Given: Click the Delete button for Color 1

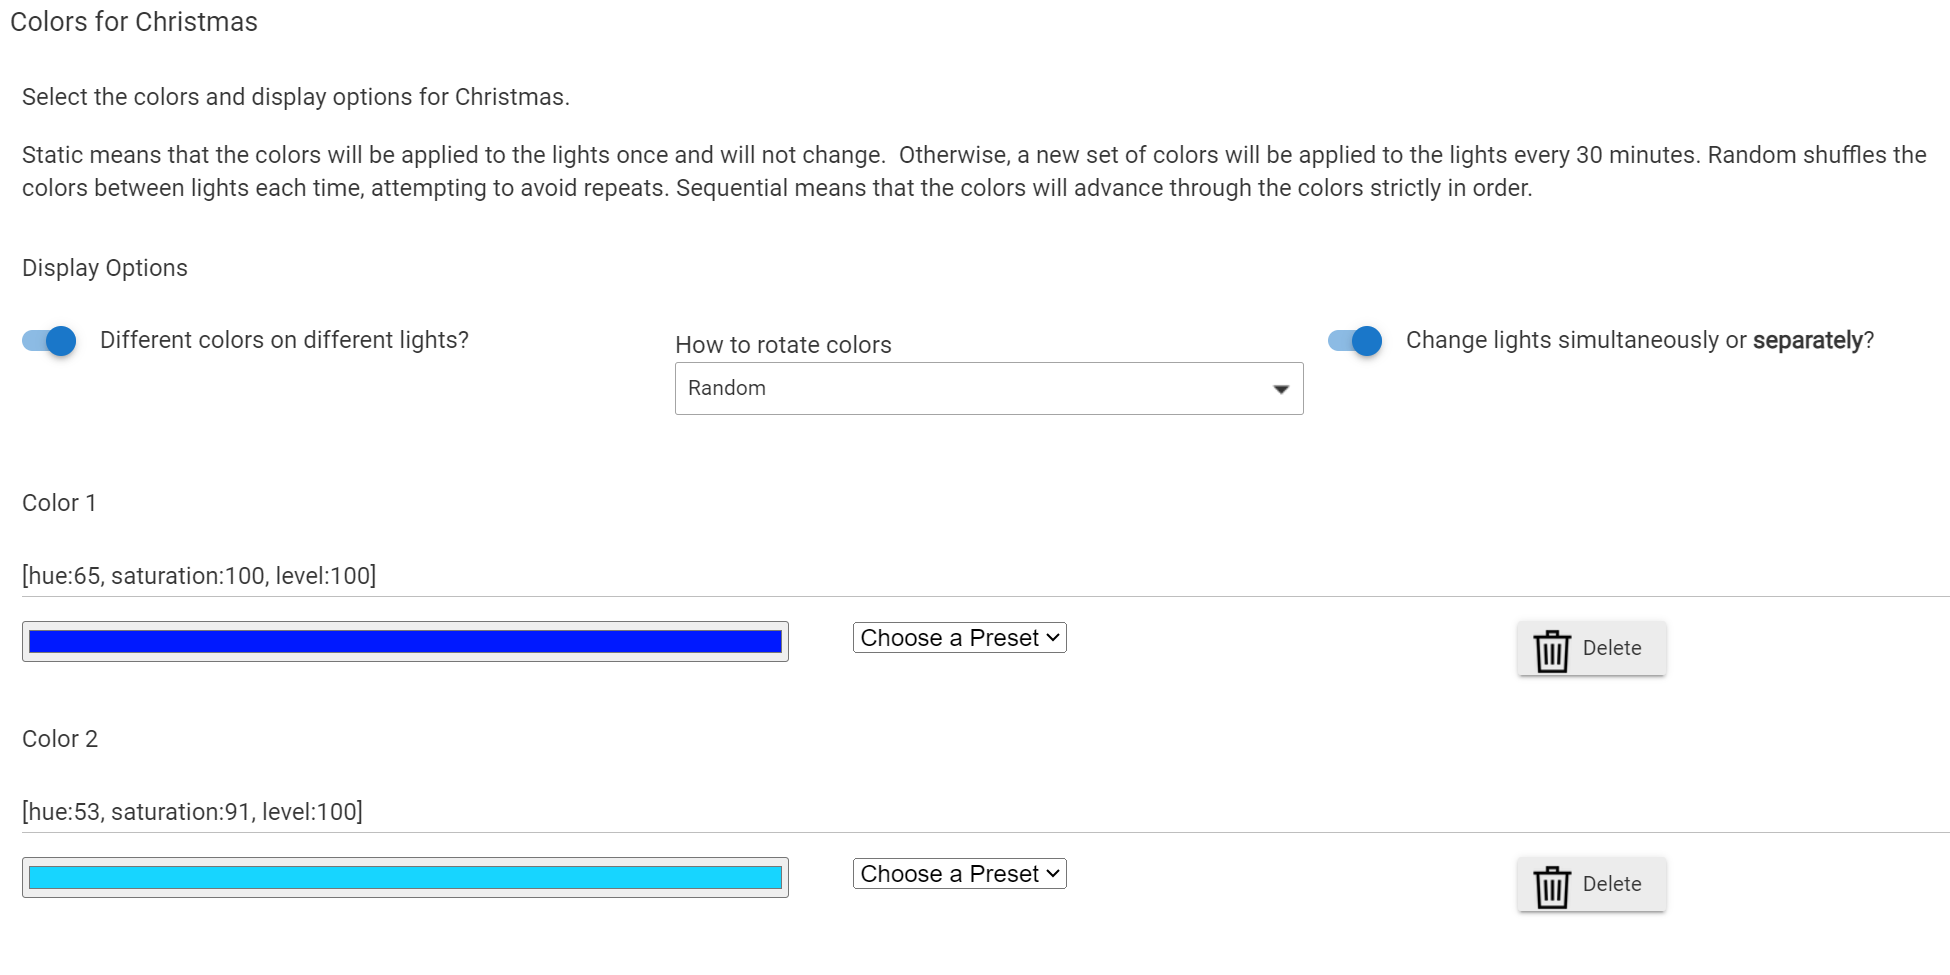Looking at the screenshot, I should point(1591,648).
